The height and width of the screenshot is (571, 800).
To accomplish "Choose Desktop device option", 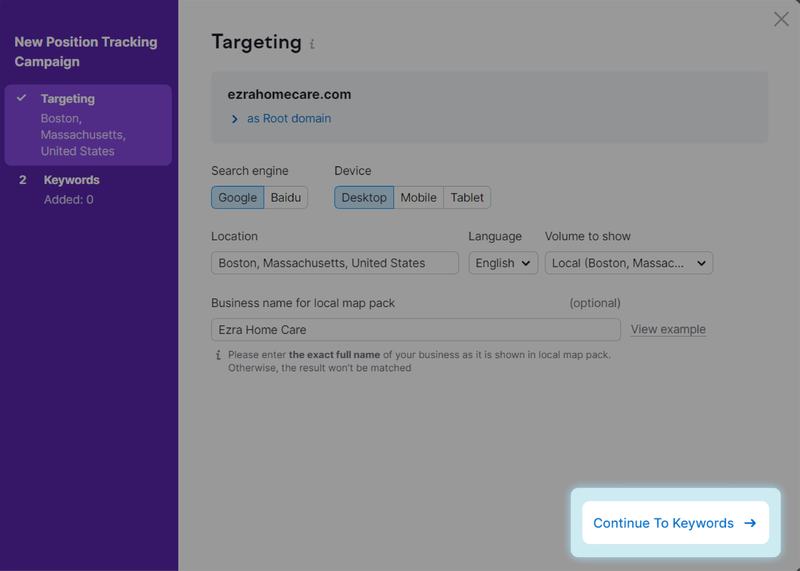I will [x=364, y=197].
